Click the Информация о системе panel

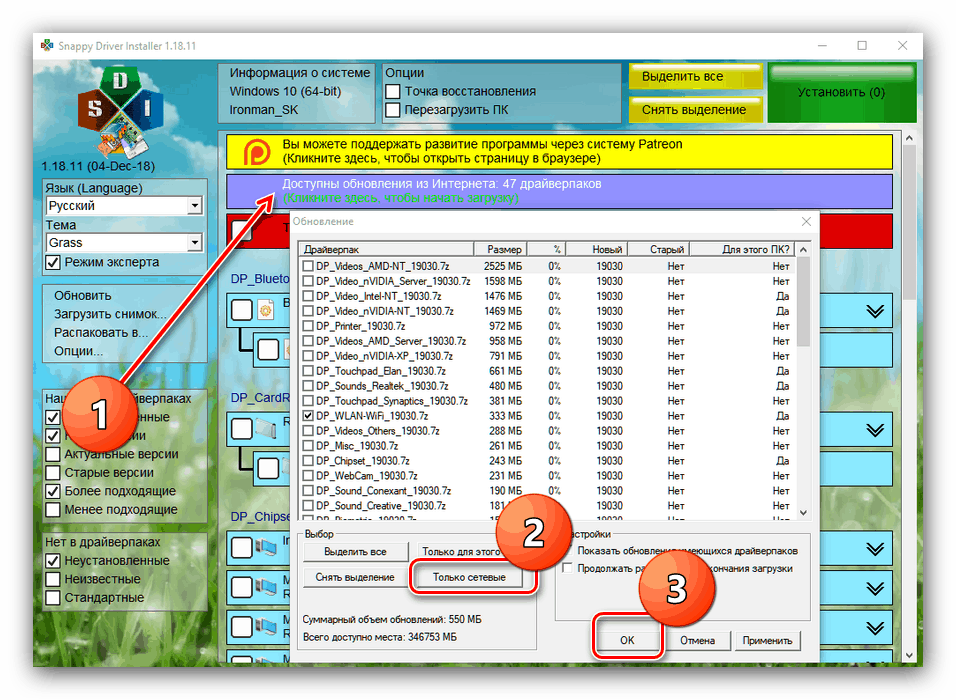[x=298, y=91]
